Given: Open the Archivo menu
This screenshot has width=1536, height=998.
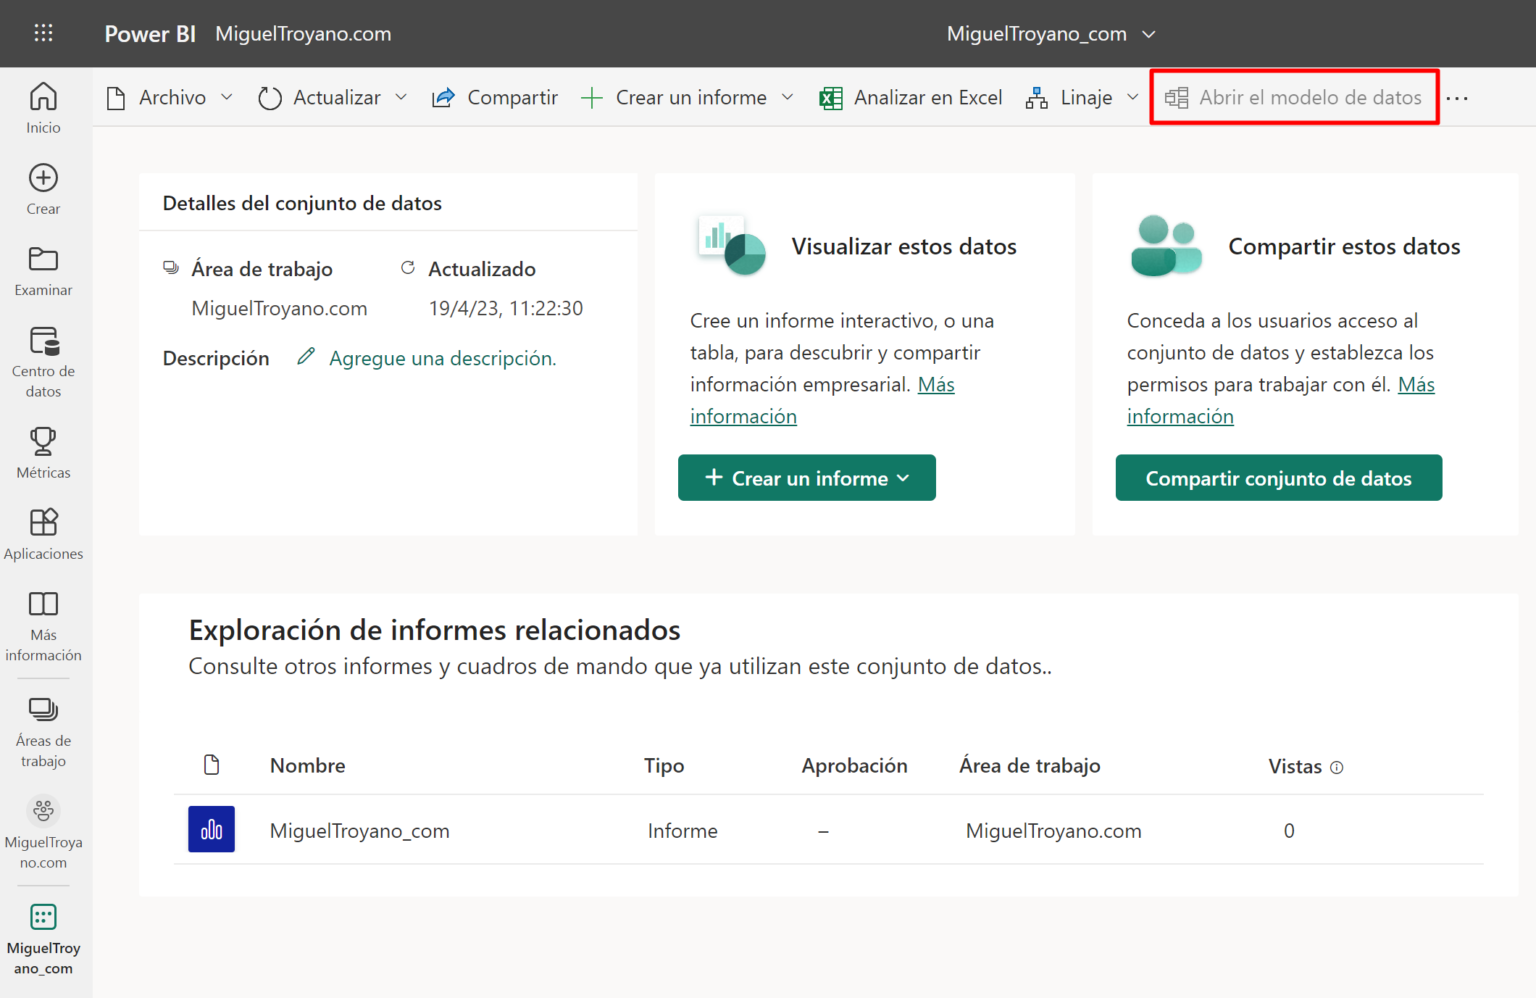Looking at the screenshot, I should [x=170, y=97].
